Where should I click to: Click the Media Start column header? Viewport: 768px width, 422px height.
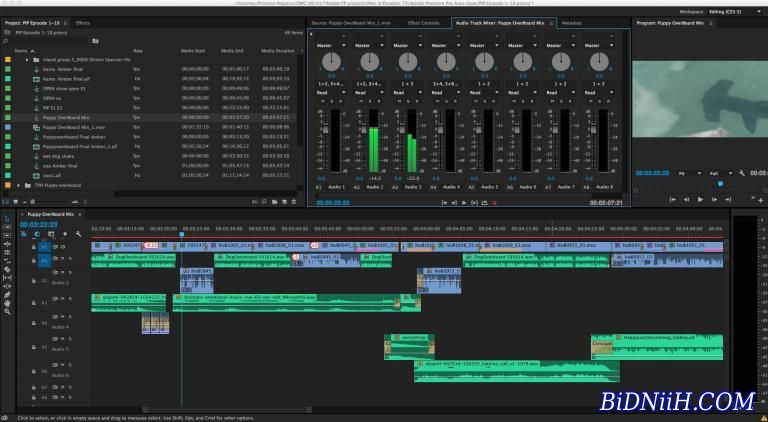[x=193, y=51]
